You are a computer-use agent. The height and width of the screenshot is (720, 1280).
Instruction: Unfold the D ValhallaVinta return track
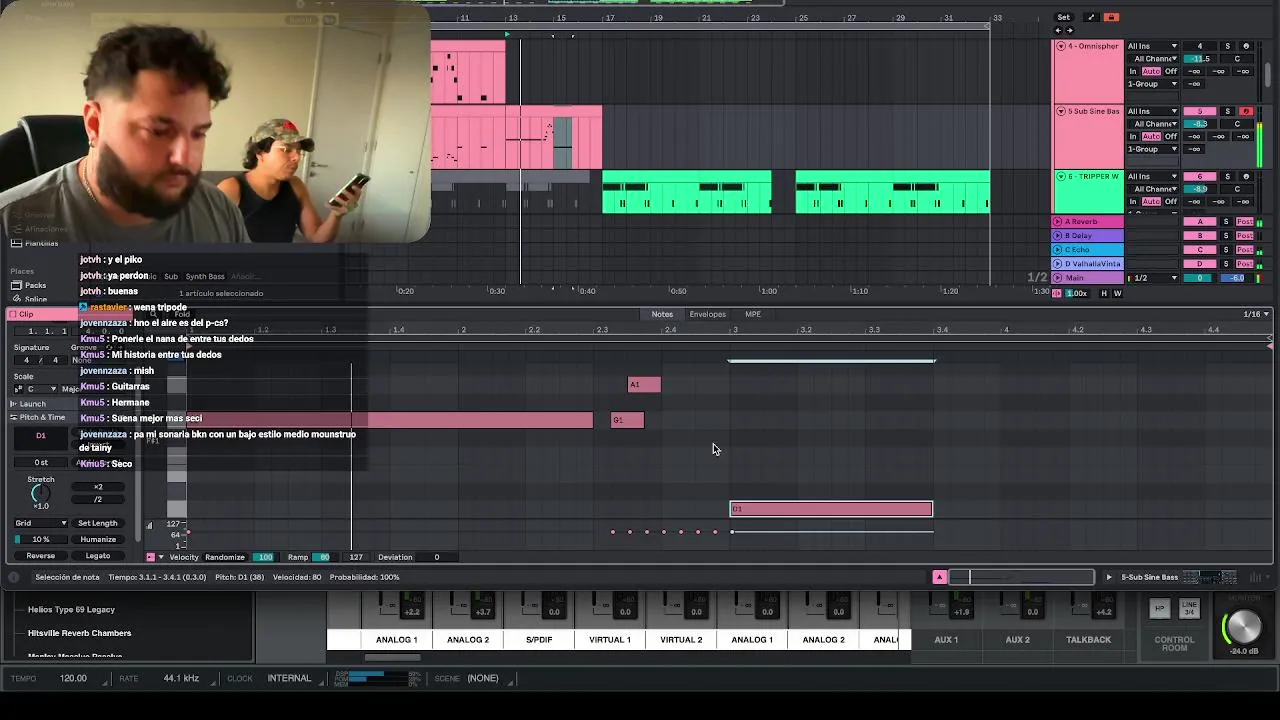click(x=1058, y=263)
